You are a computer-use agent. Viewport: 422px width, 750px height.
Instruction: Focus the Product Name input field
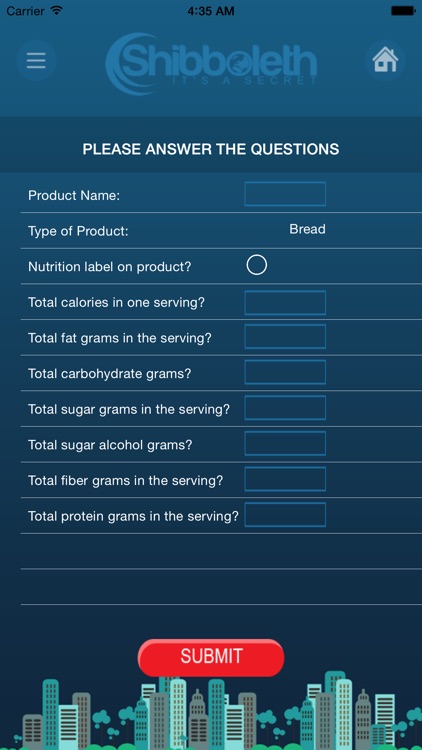[x=285, y=194]
